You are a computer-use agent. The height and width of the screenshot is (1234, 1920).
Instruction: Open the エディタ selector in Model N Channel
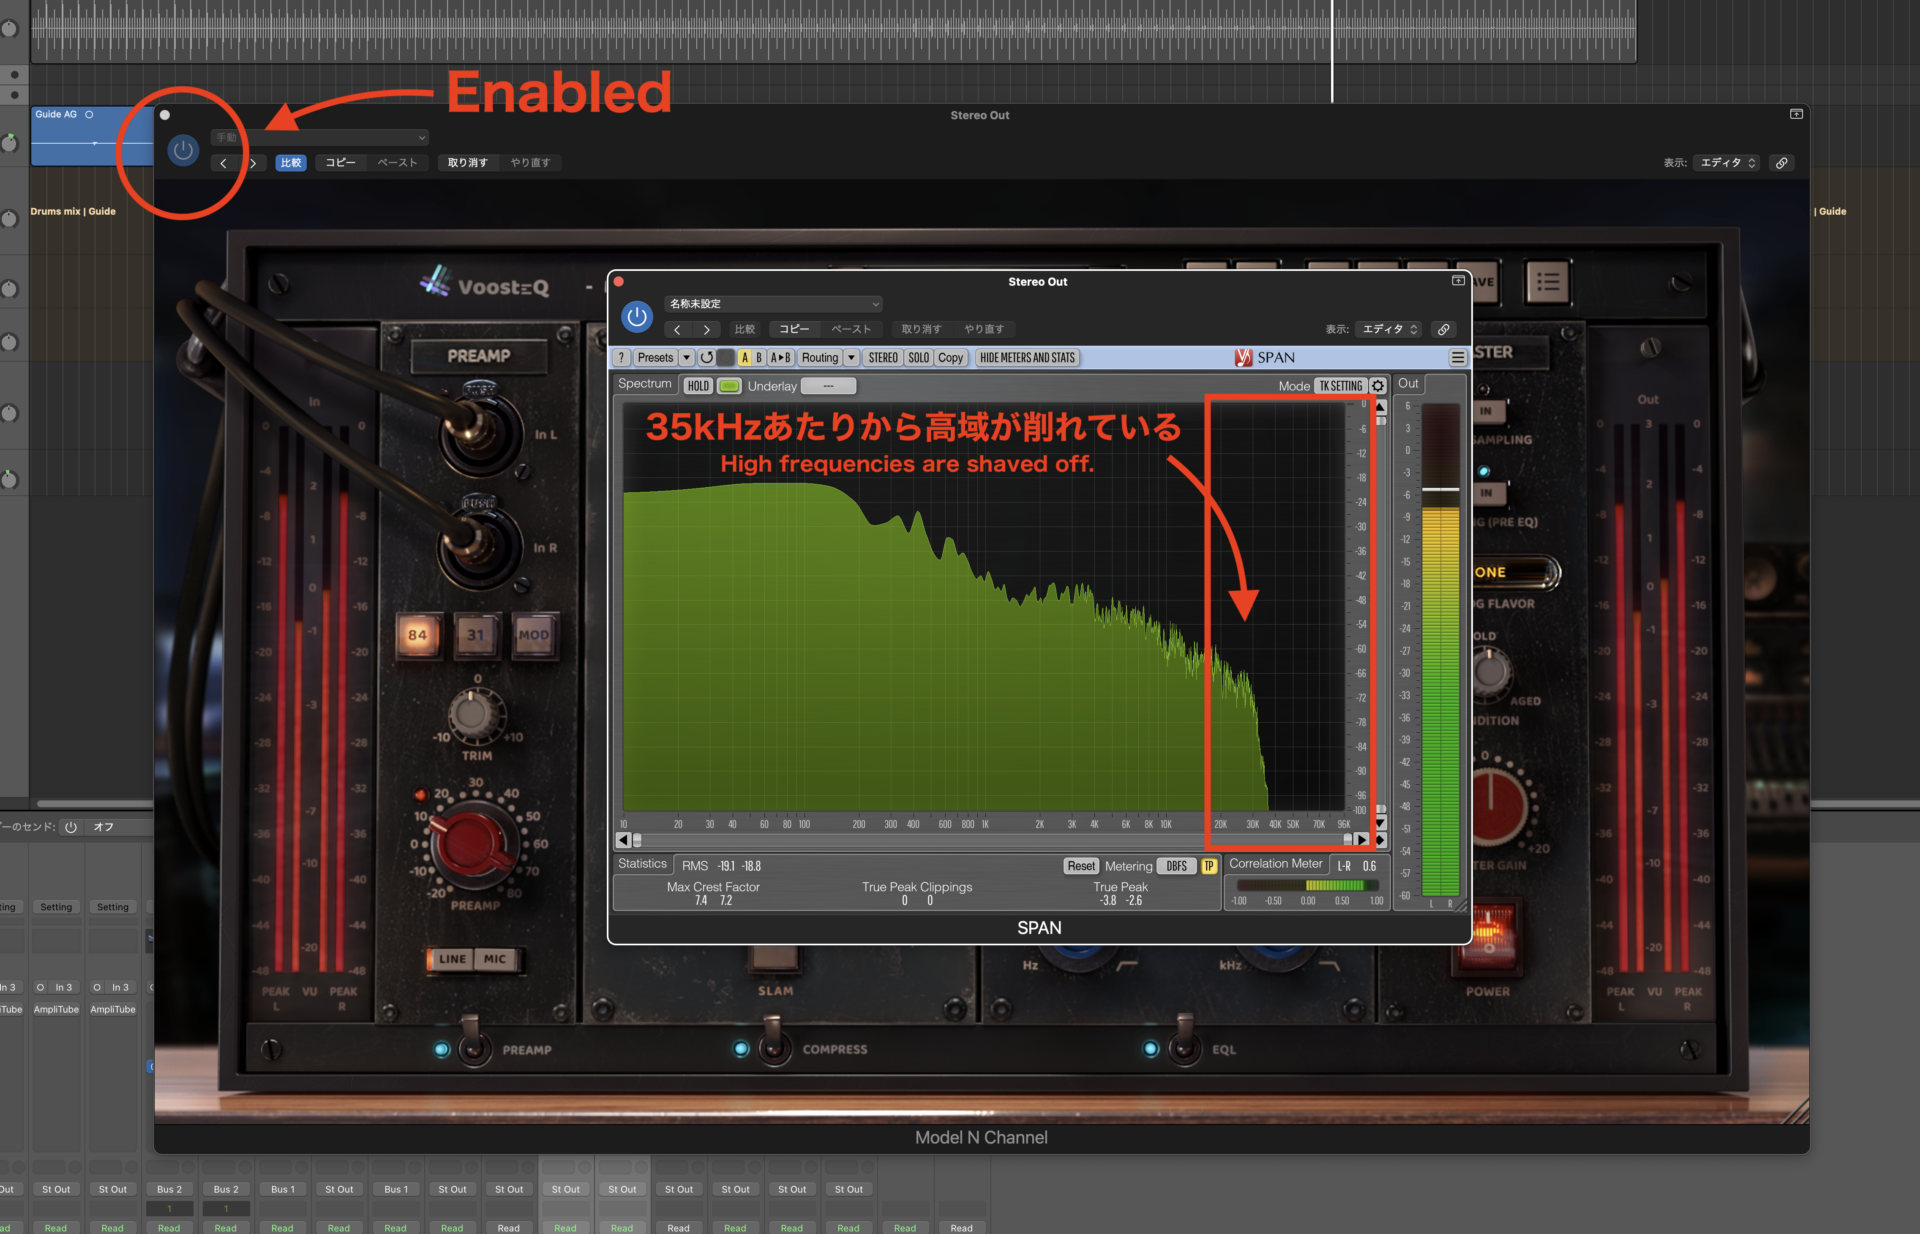1728,163
